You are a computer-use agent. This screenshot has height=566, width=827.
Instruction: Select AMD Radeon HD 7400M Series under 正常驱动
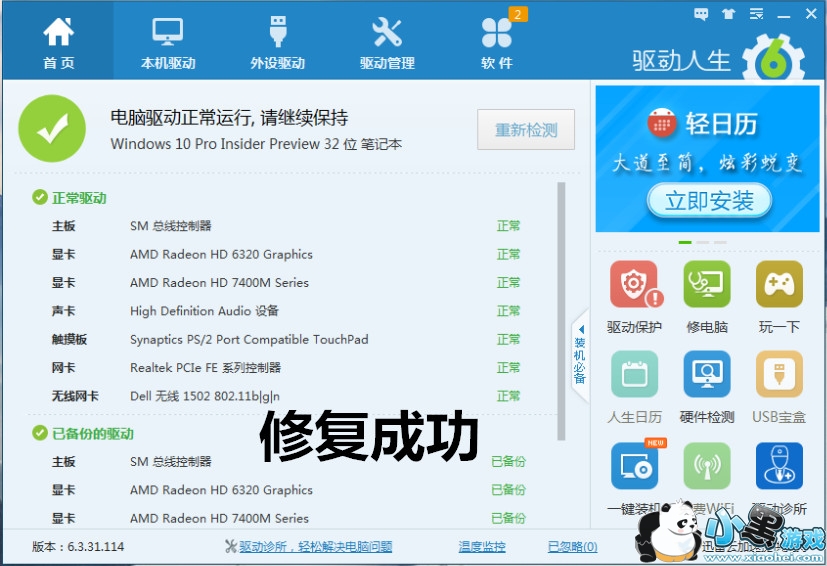[x=219, y=283]
